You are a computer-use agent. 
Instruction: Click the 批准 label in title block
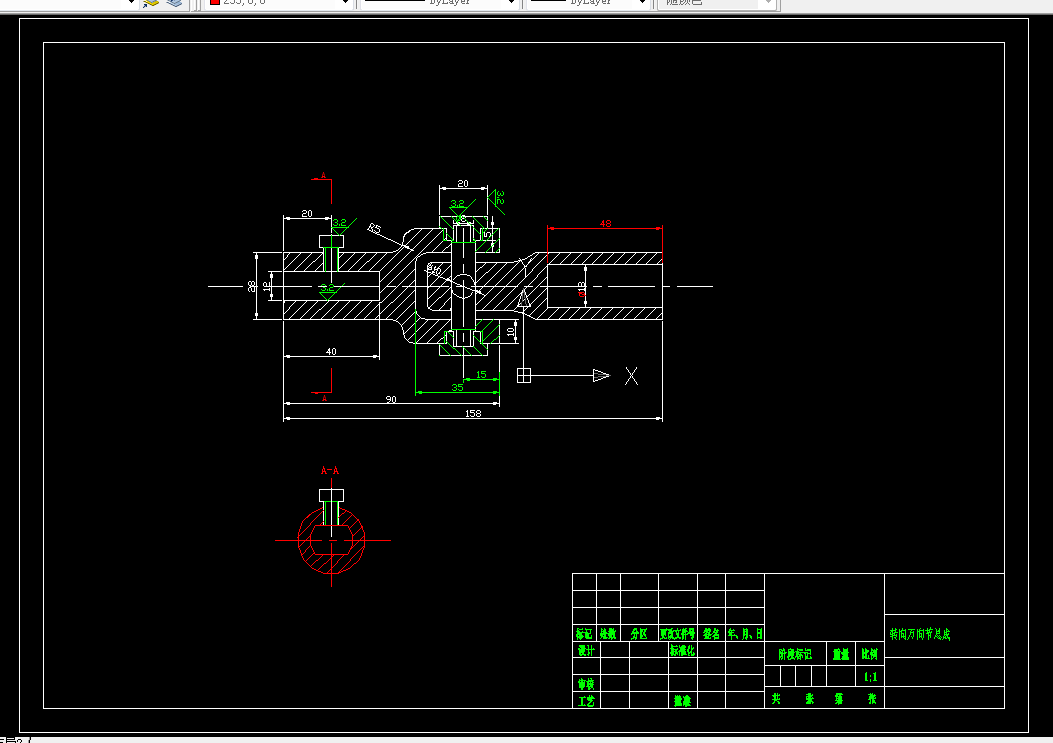coord(682,701)
